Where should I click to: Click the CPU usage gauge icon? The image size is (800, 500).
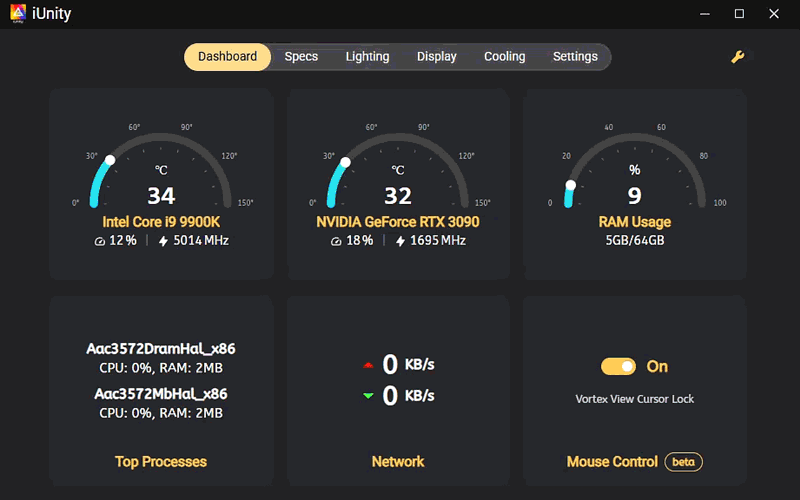(100, 241)
